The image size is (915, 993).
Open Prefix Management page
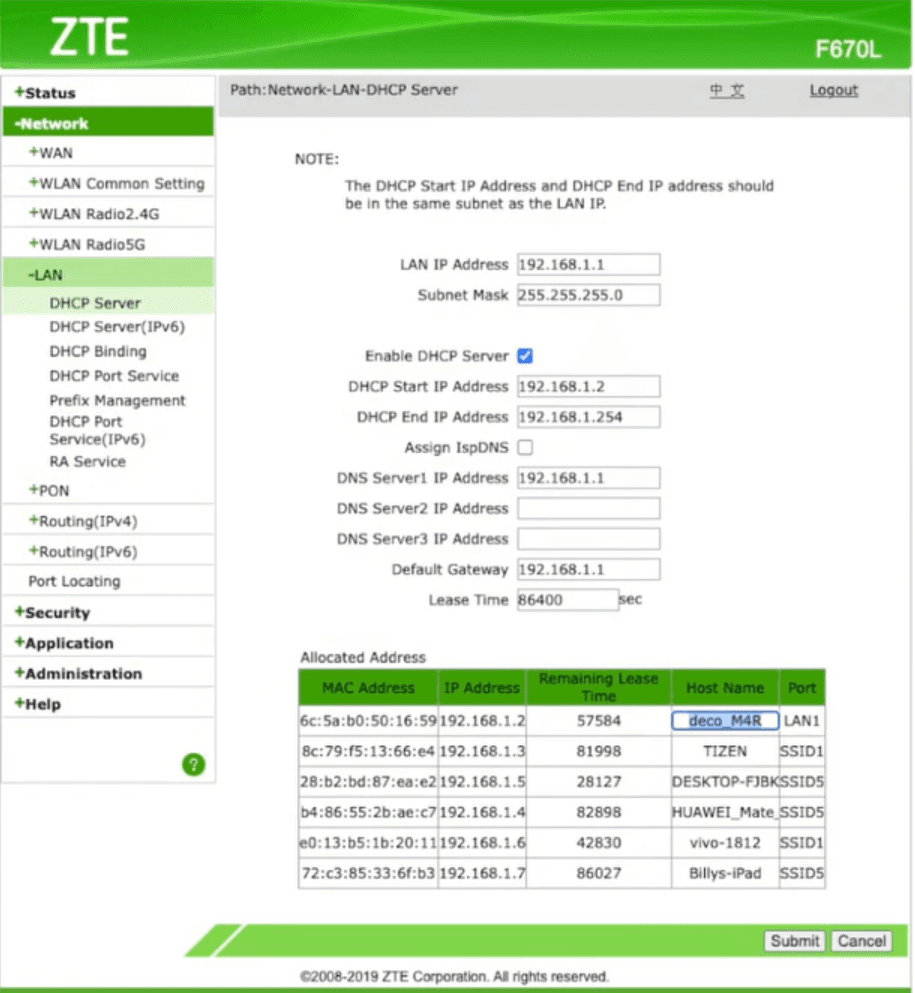pos(118,400)
